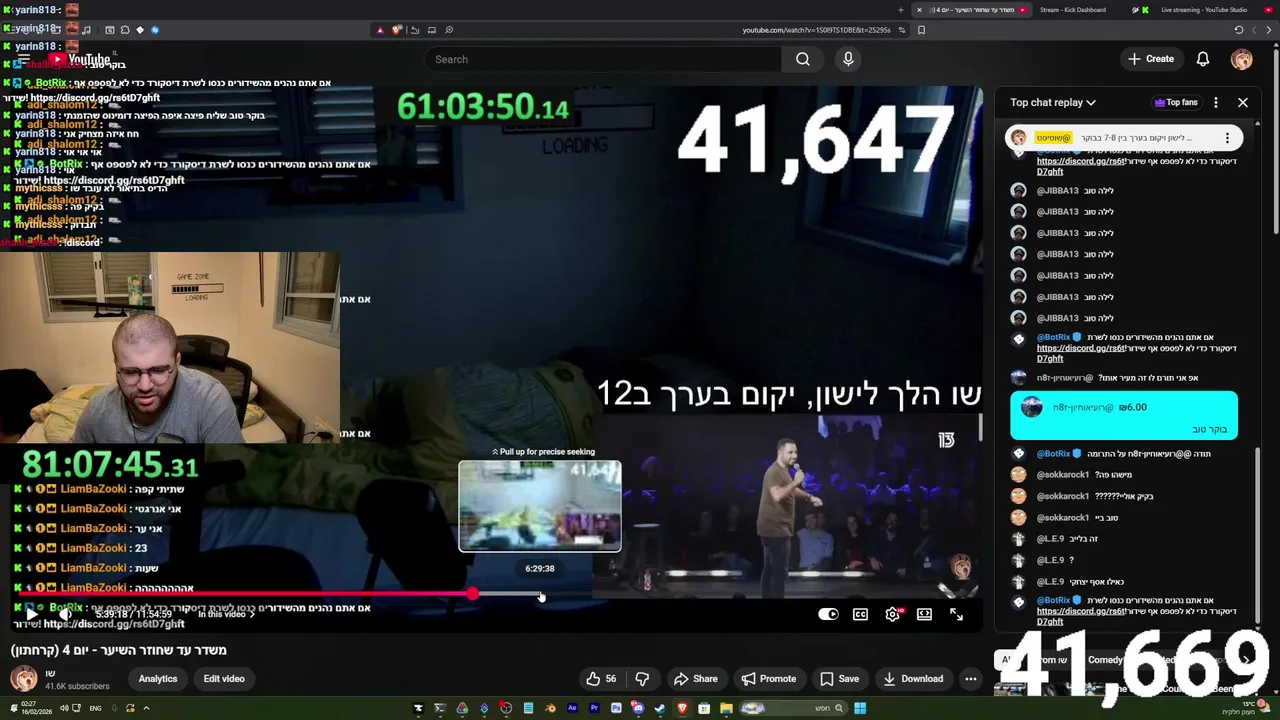Click the Edit video button
Viewport: 1280px width, 720px height.
tap(224, 679)
